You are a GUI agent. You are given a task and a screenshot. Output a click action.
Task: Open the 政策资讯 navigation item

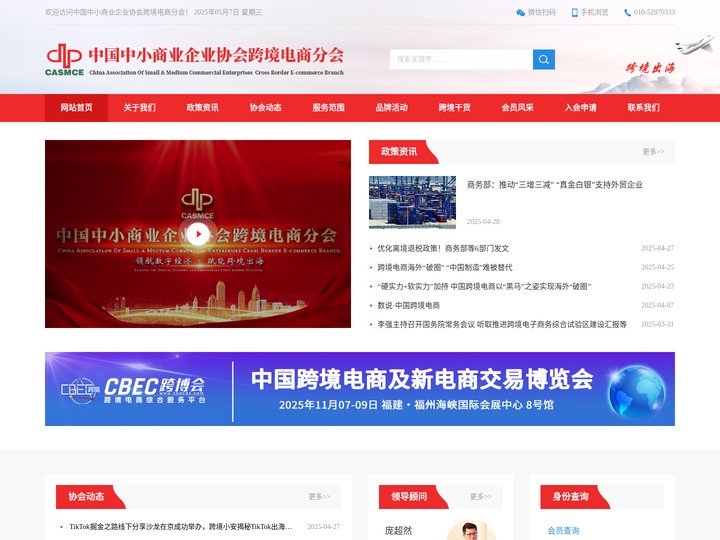tap(202, 107)
